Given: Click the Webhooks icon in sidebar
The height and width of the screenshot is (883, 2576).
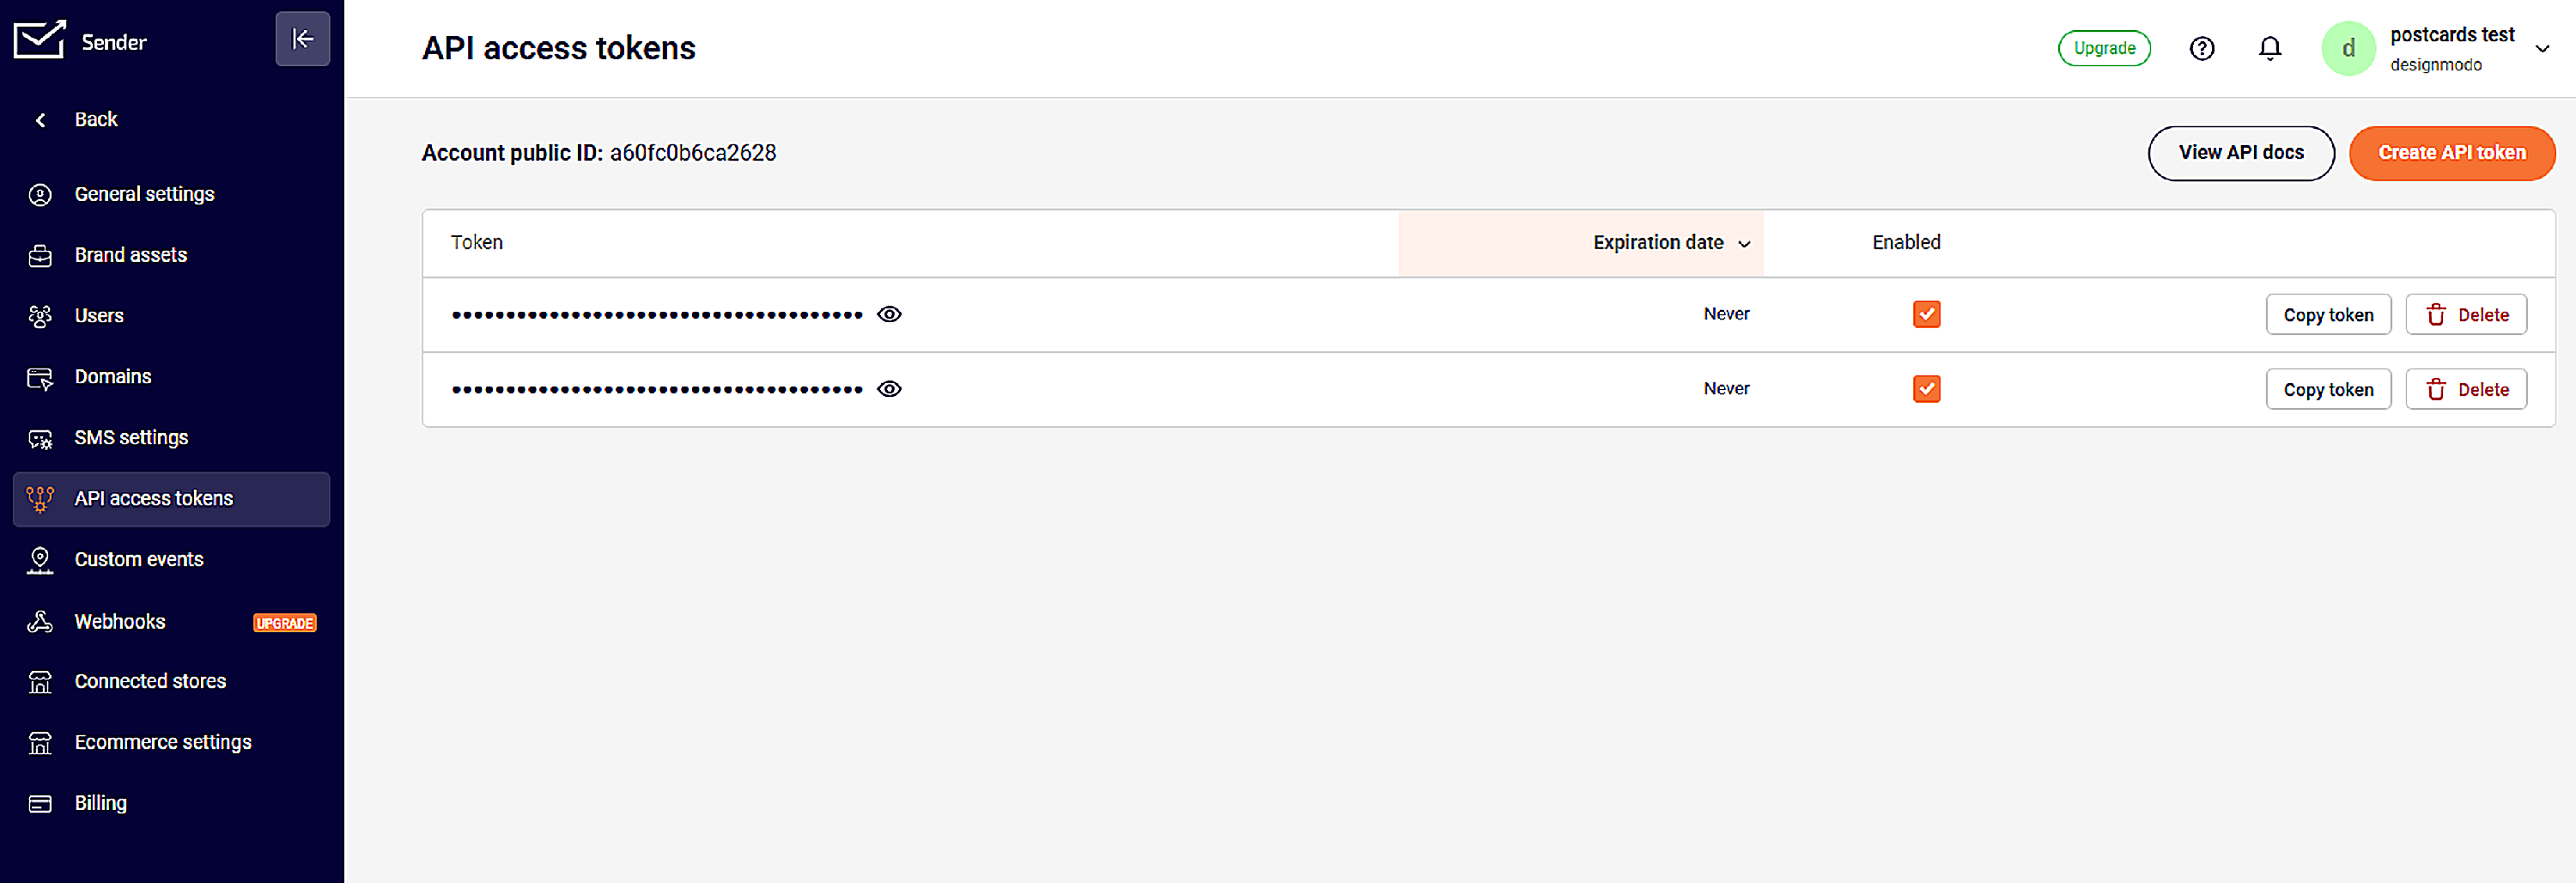Looking at the screenshot, I should pyautogui.click(x=40, y=622).
